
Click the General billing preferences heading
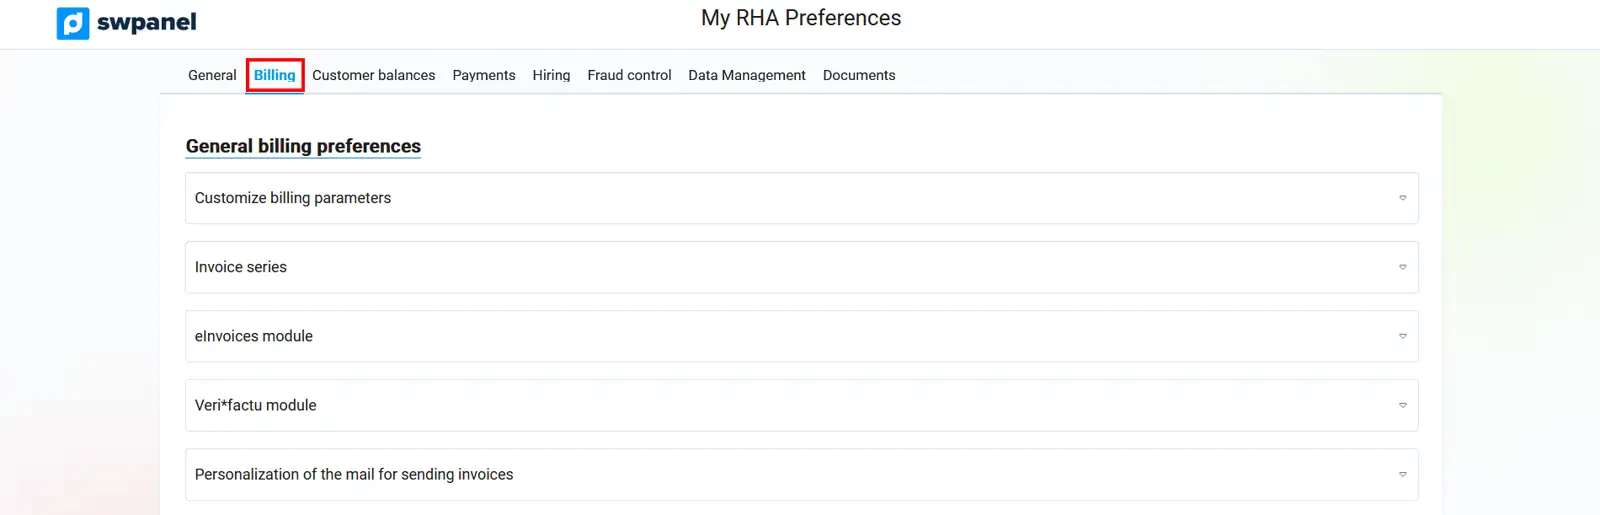tap(303, 146)
